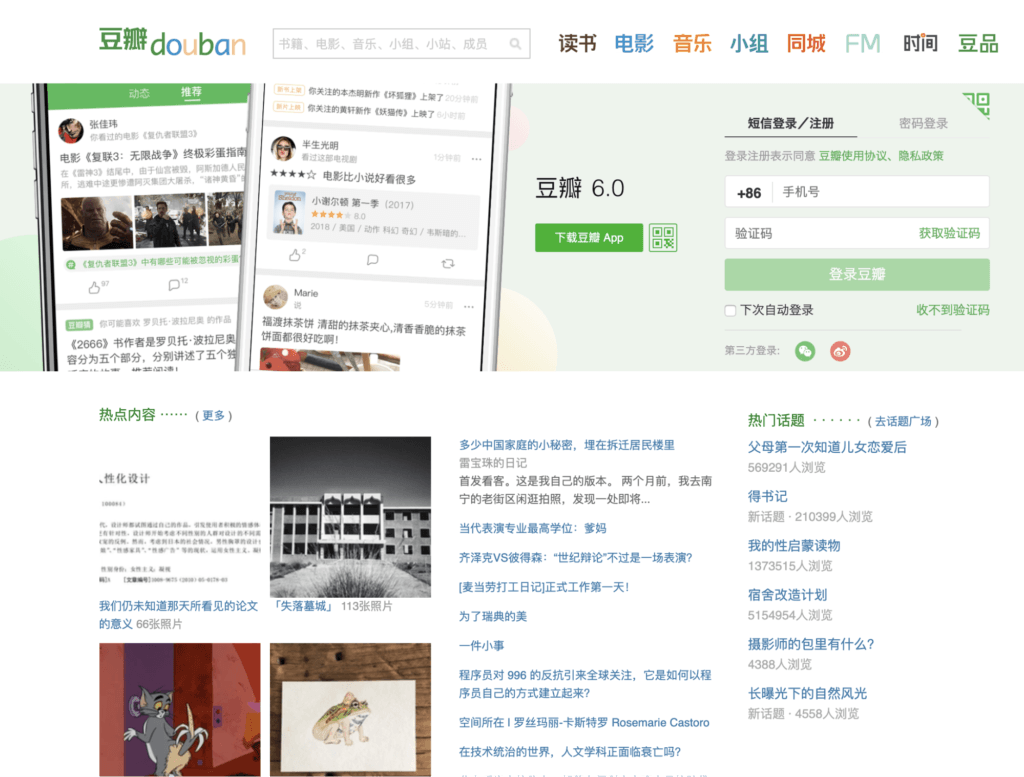The height and width of the screenshot is (777, 1024).
Task: Click 获取验证码 to request code
Action: (949, 233)
